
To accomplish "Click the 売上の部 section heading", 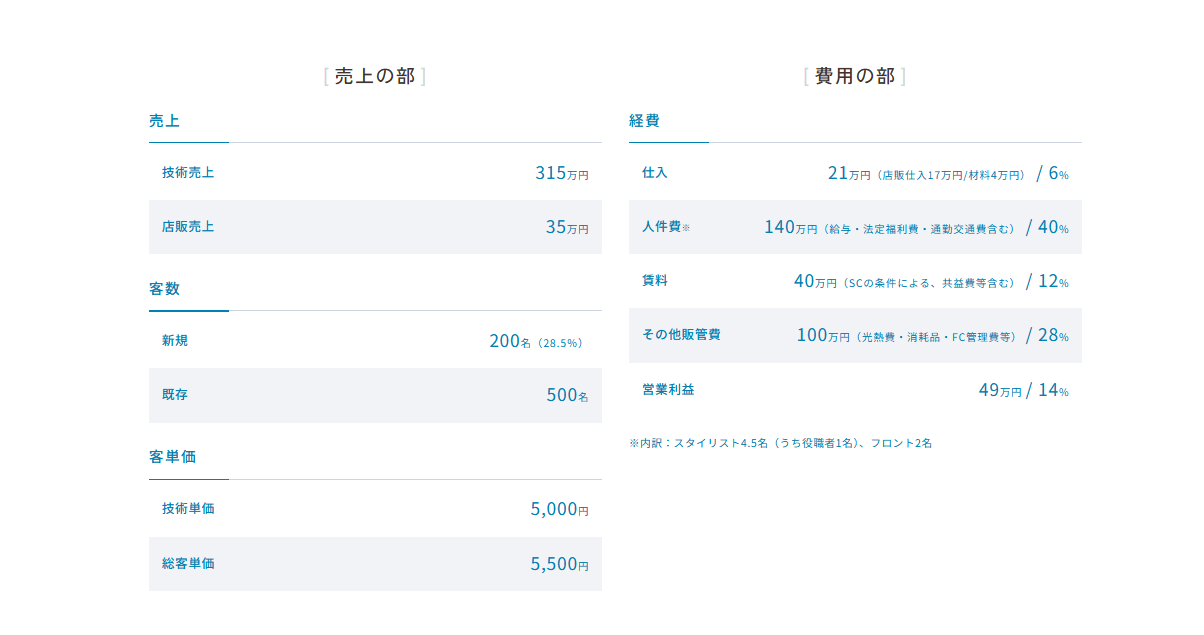I will [375, 77].
